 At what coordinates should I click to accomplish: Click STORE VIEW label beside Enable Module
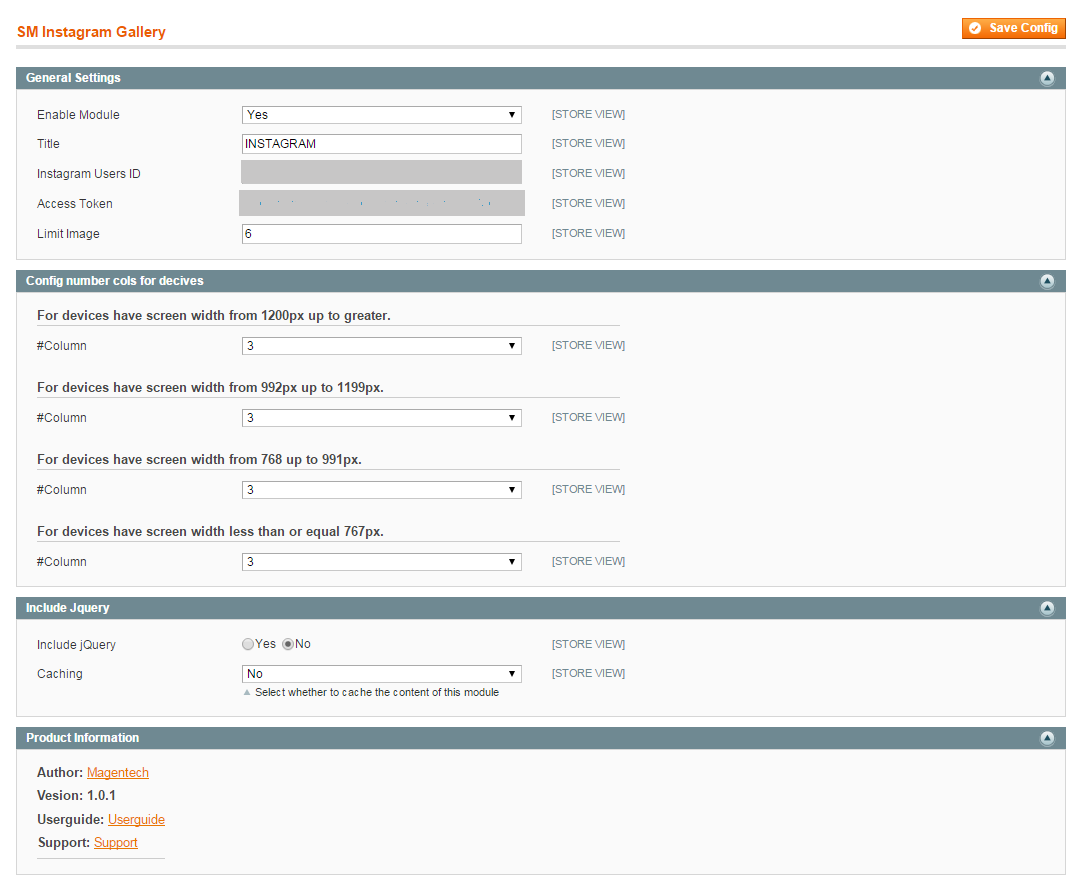coord(588,114)
